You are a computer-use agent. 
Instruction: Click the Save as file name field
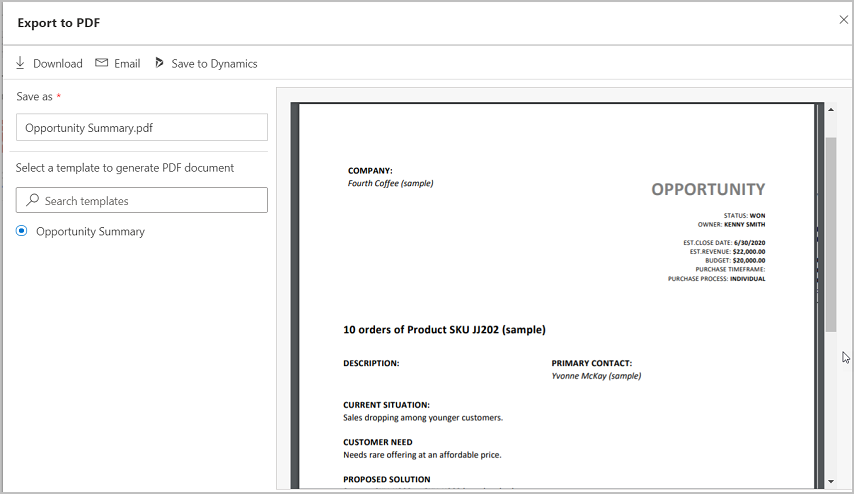(142, 127)
